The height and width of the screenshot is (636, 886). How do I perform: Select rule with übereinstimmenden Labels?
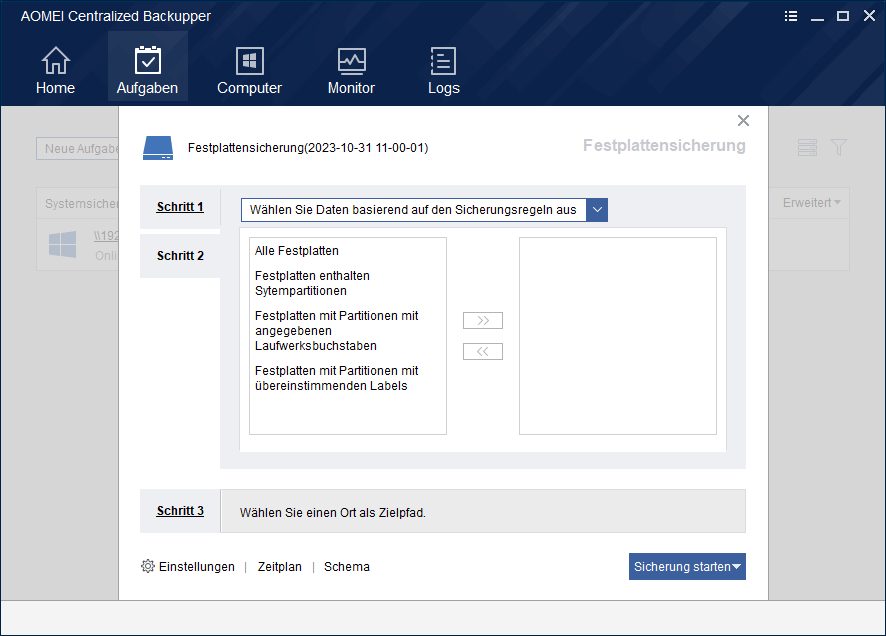pyautogui.click(x=336, y=378)
